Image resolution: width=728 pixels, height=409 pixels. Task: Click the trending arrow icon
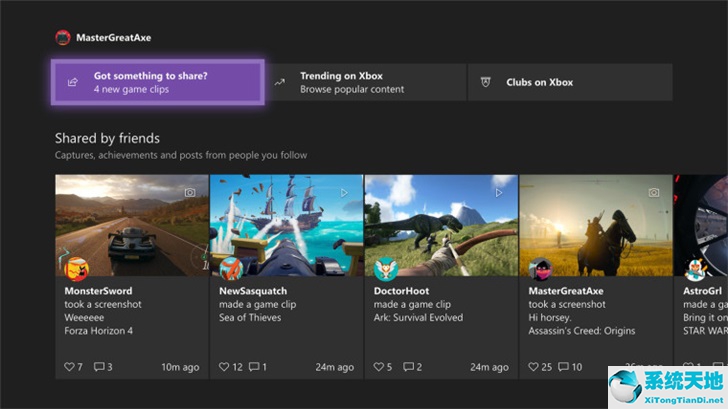[280, 82]
